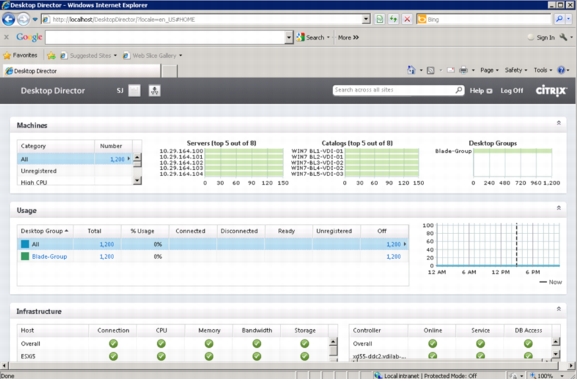Sort by Desktop Group column header
This screenshot has width=578, height=381.
click(45, 231)
